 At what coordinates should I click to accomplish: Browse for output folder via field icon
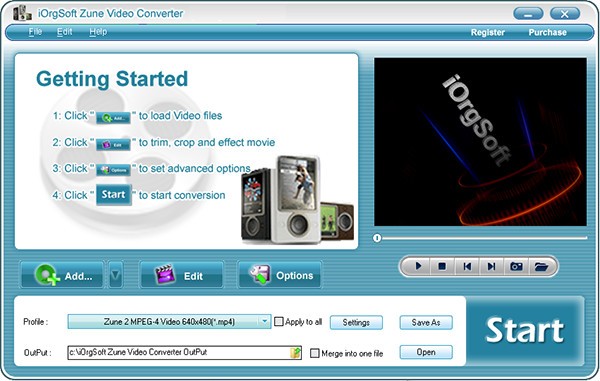[x=295, y=352]
